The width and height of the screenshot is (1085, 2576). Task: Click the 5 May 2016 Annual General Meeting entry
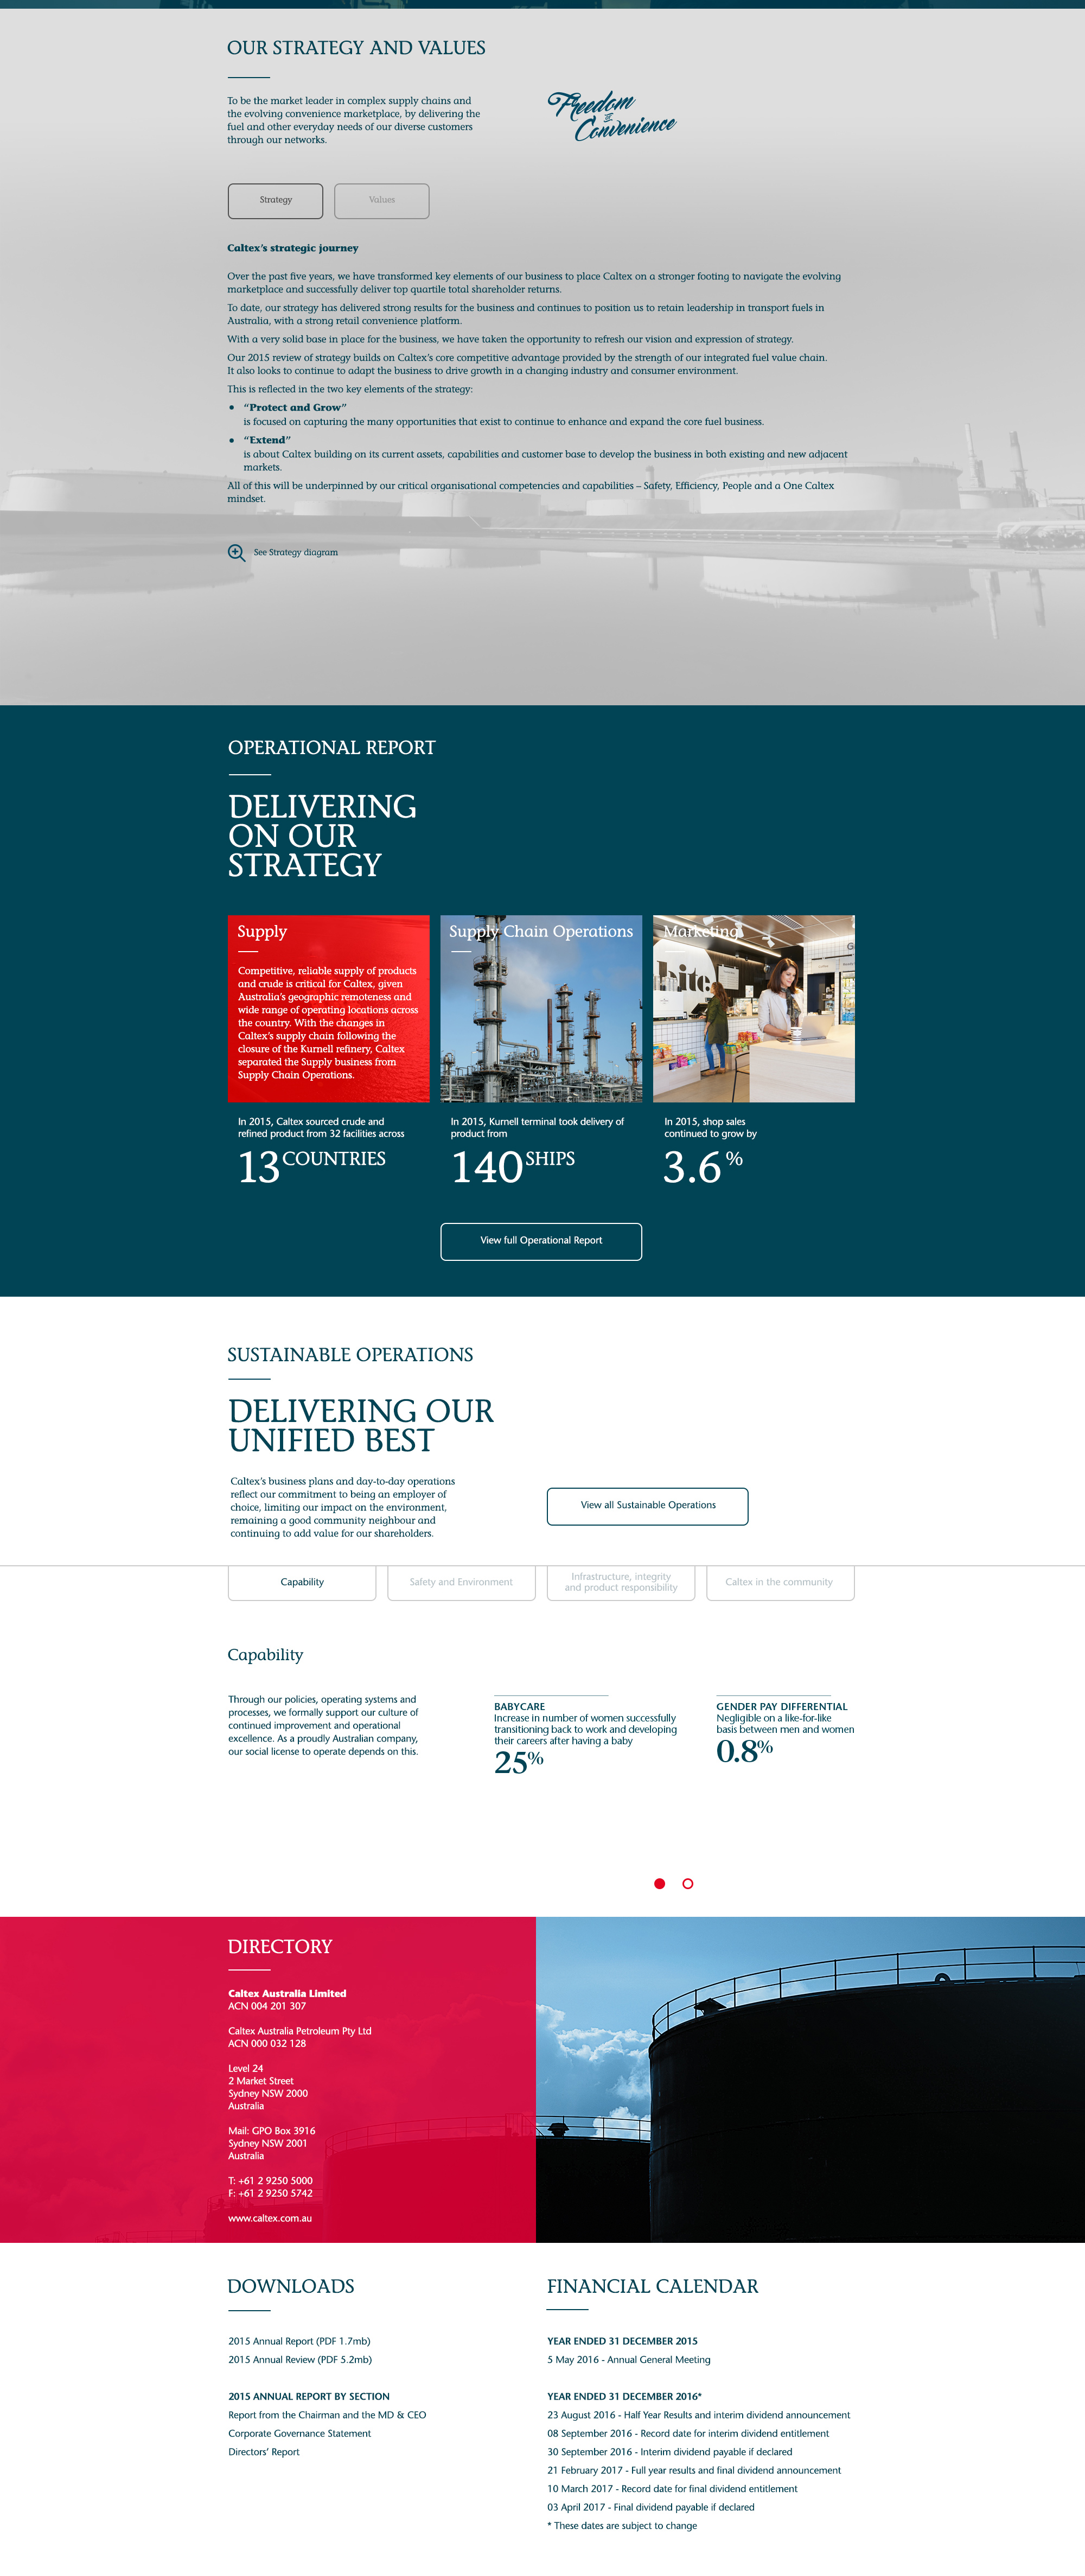pyautogui.click(x=629, y=2359)
